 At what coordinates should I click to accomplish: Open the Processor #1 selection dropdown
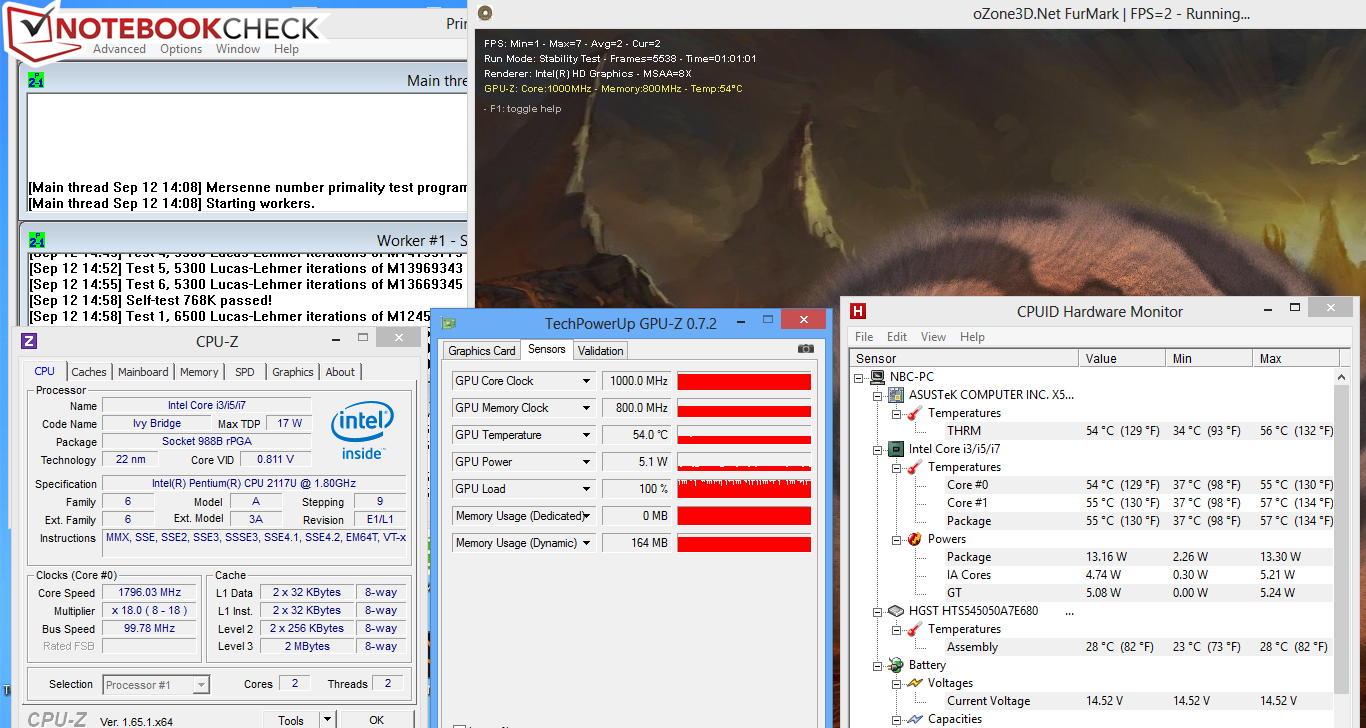202,685
